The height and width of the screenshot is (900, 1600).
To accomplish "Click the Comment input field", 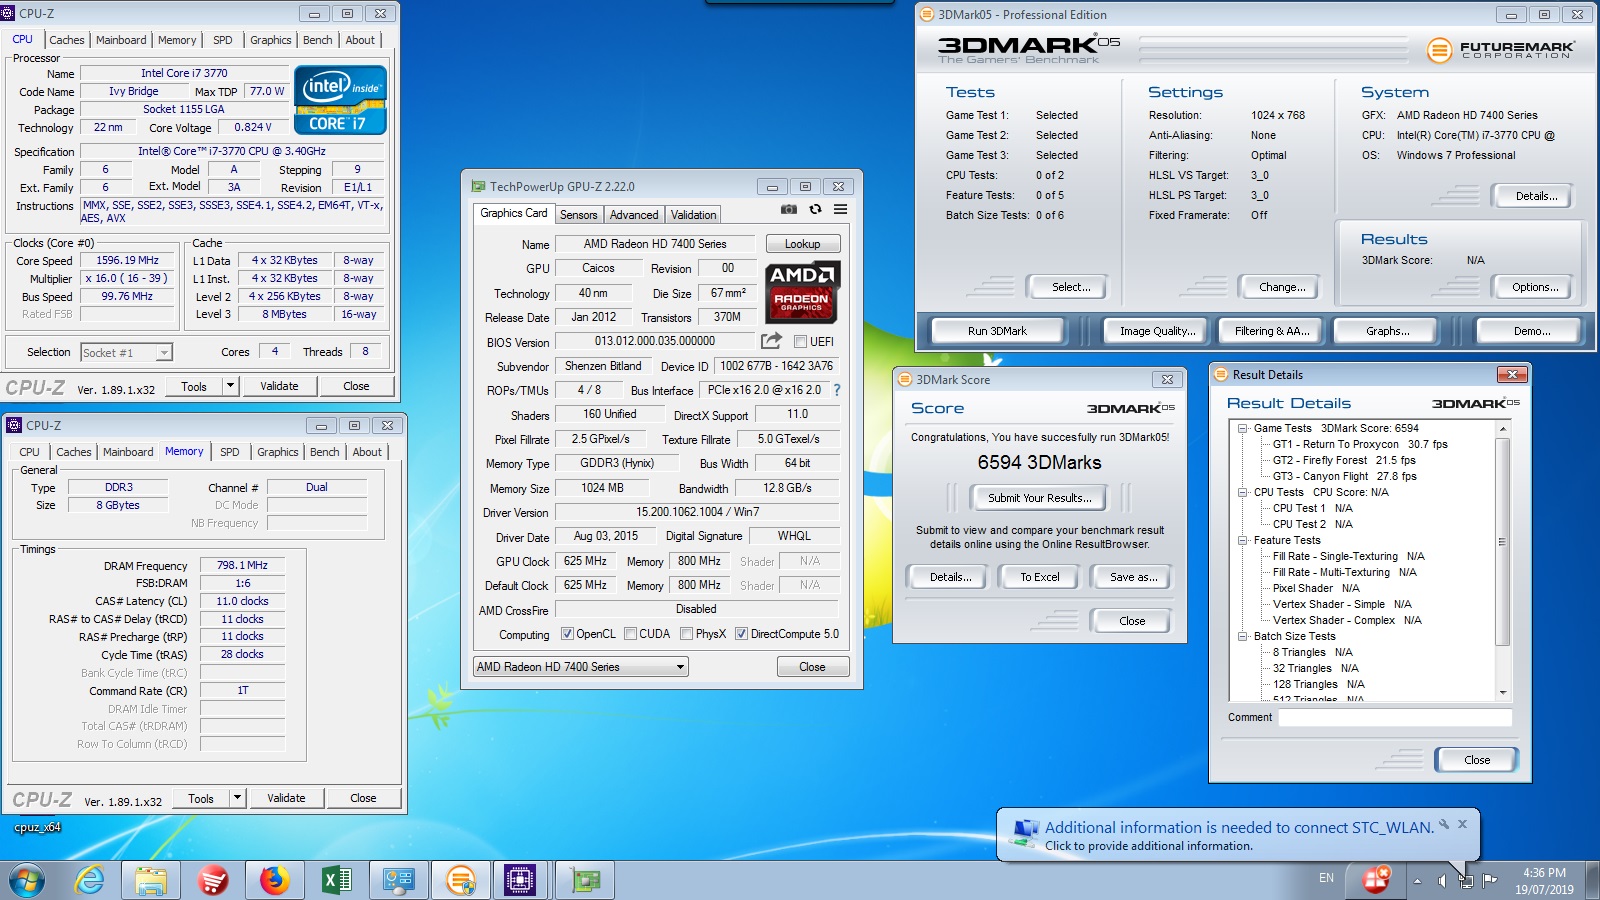I will coord(1395,717).
